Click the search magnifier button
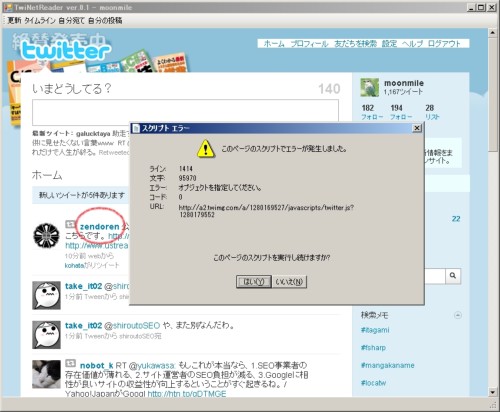Viewport: 500px width, 412px height. pyautogui.click(x=453, y=276)
